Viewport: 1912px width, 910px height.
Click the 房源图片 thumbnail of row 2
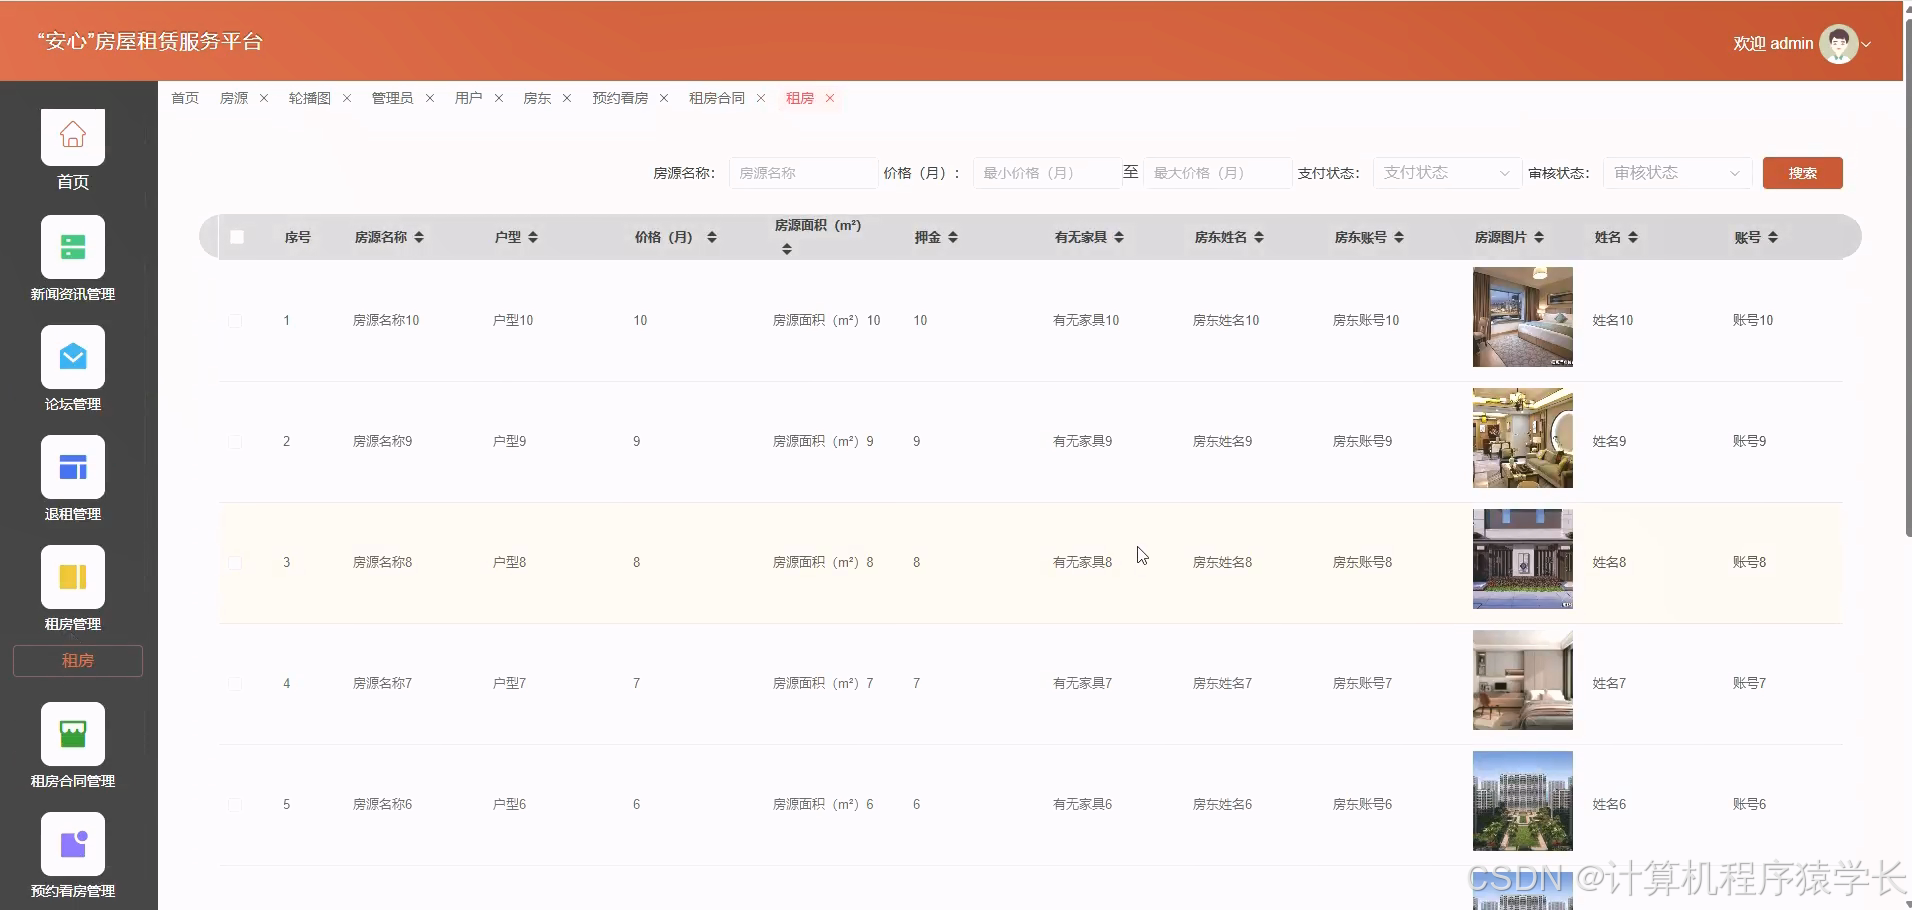[x=1521, y=438]
